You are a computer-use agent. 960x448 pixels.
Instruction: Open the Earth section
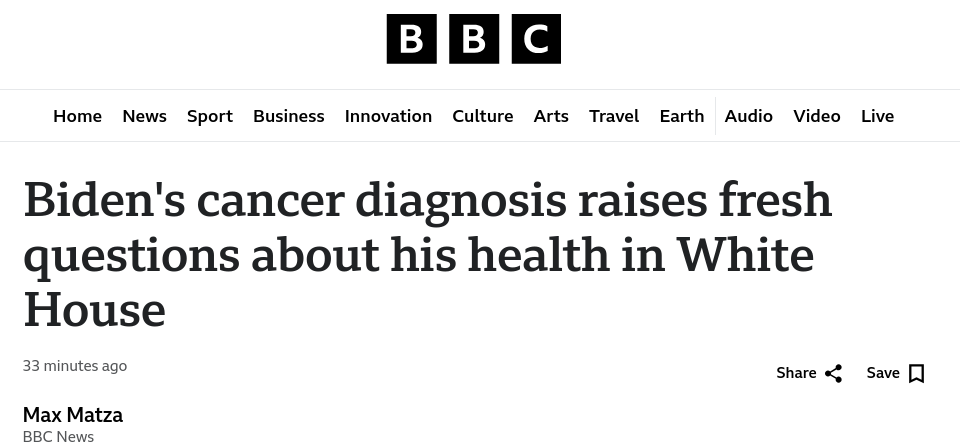click(681, 116)
